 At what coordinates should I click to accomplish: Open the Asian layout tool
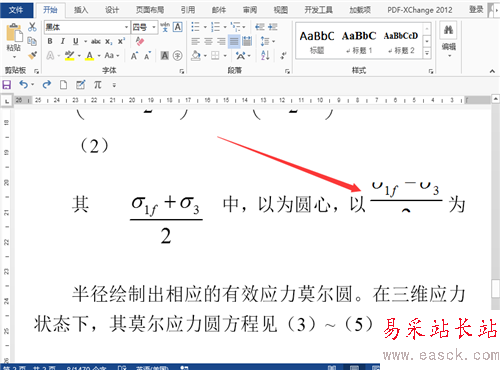(240, 55)
